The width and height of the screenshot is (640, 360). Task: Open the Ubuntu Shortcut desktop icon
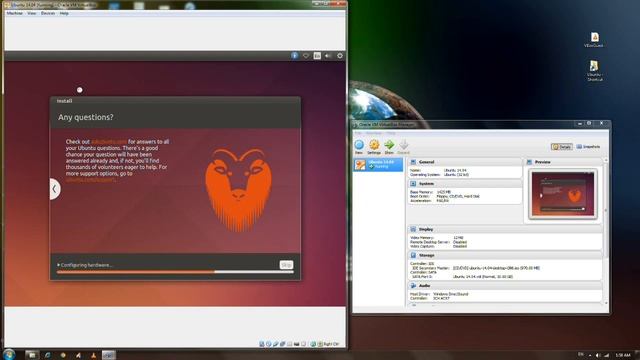point(594,71)
